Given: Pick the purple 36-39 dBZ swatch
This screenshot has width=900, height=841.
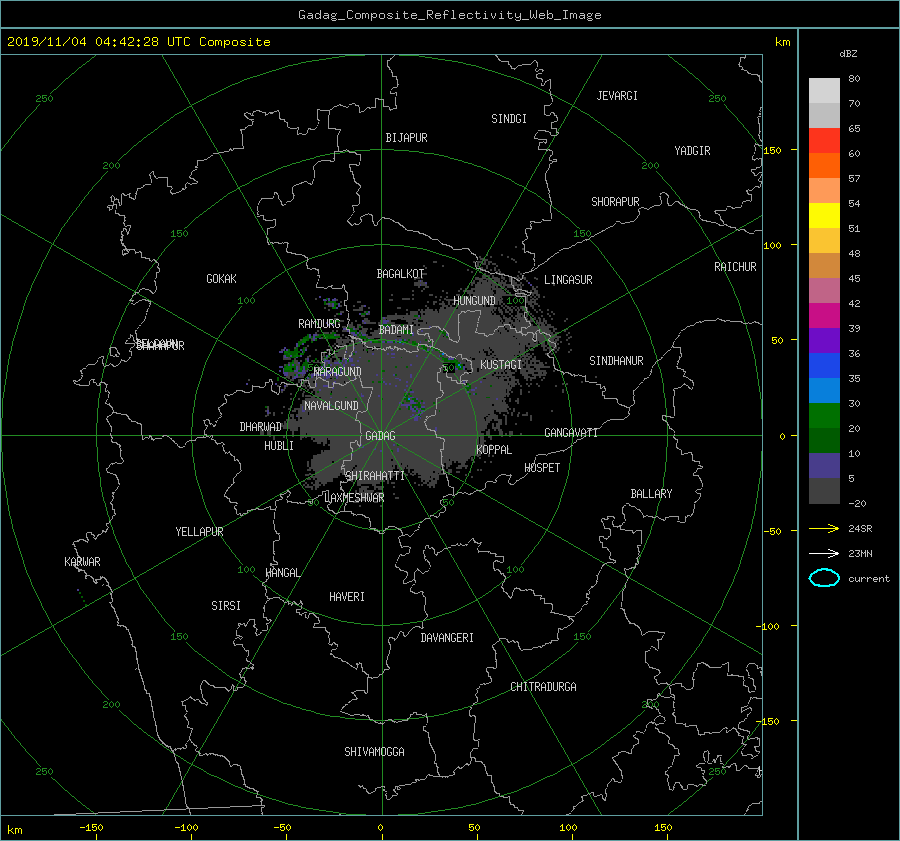Looking at the screenshot, I should [x=824, y=340].
